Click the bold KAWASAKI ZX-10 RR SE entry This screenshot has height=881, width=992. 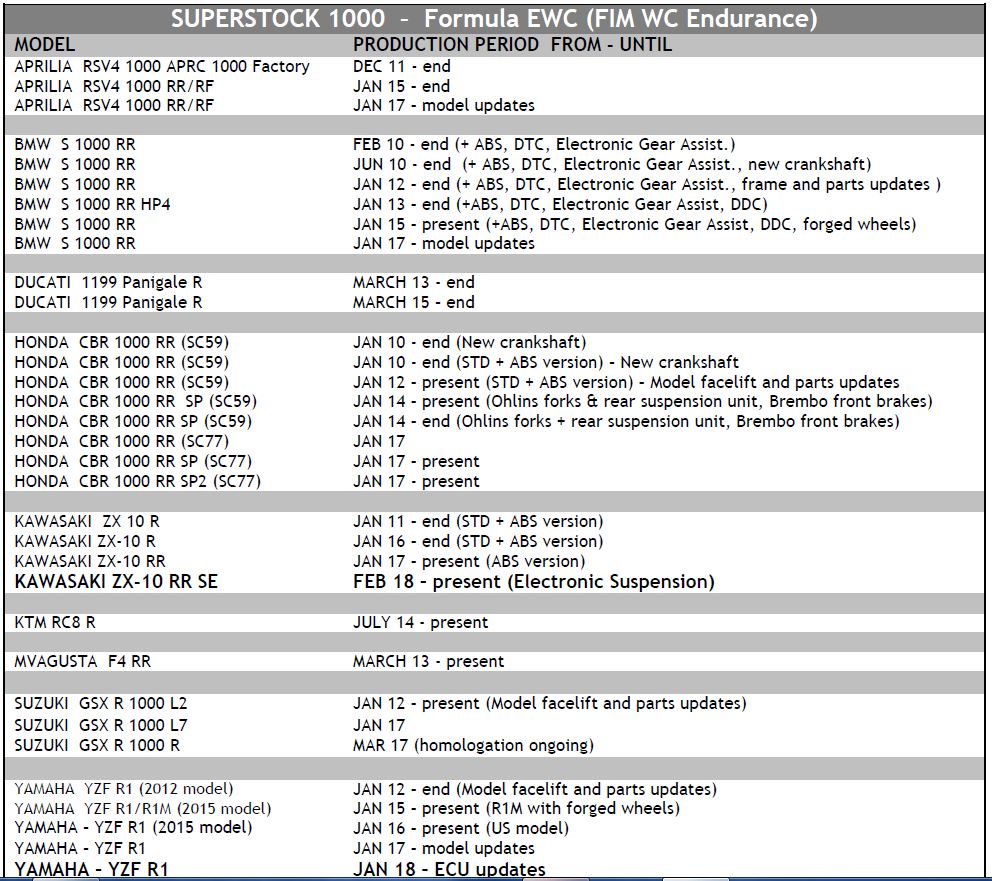coord(116,582)
